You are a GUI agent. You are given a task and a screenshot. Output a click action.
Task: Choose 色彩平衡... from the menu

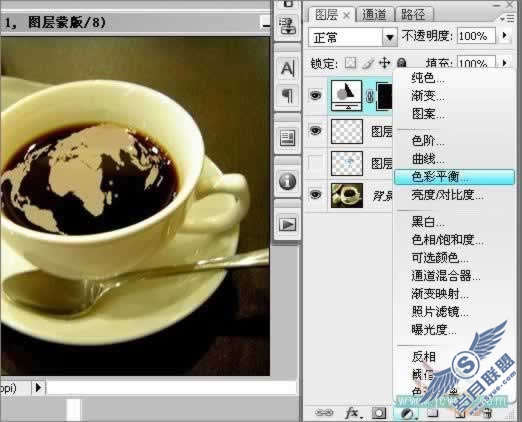point(454,177)
